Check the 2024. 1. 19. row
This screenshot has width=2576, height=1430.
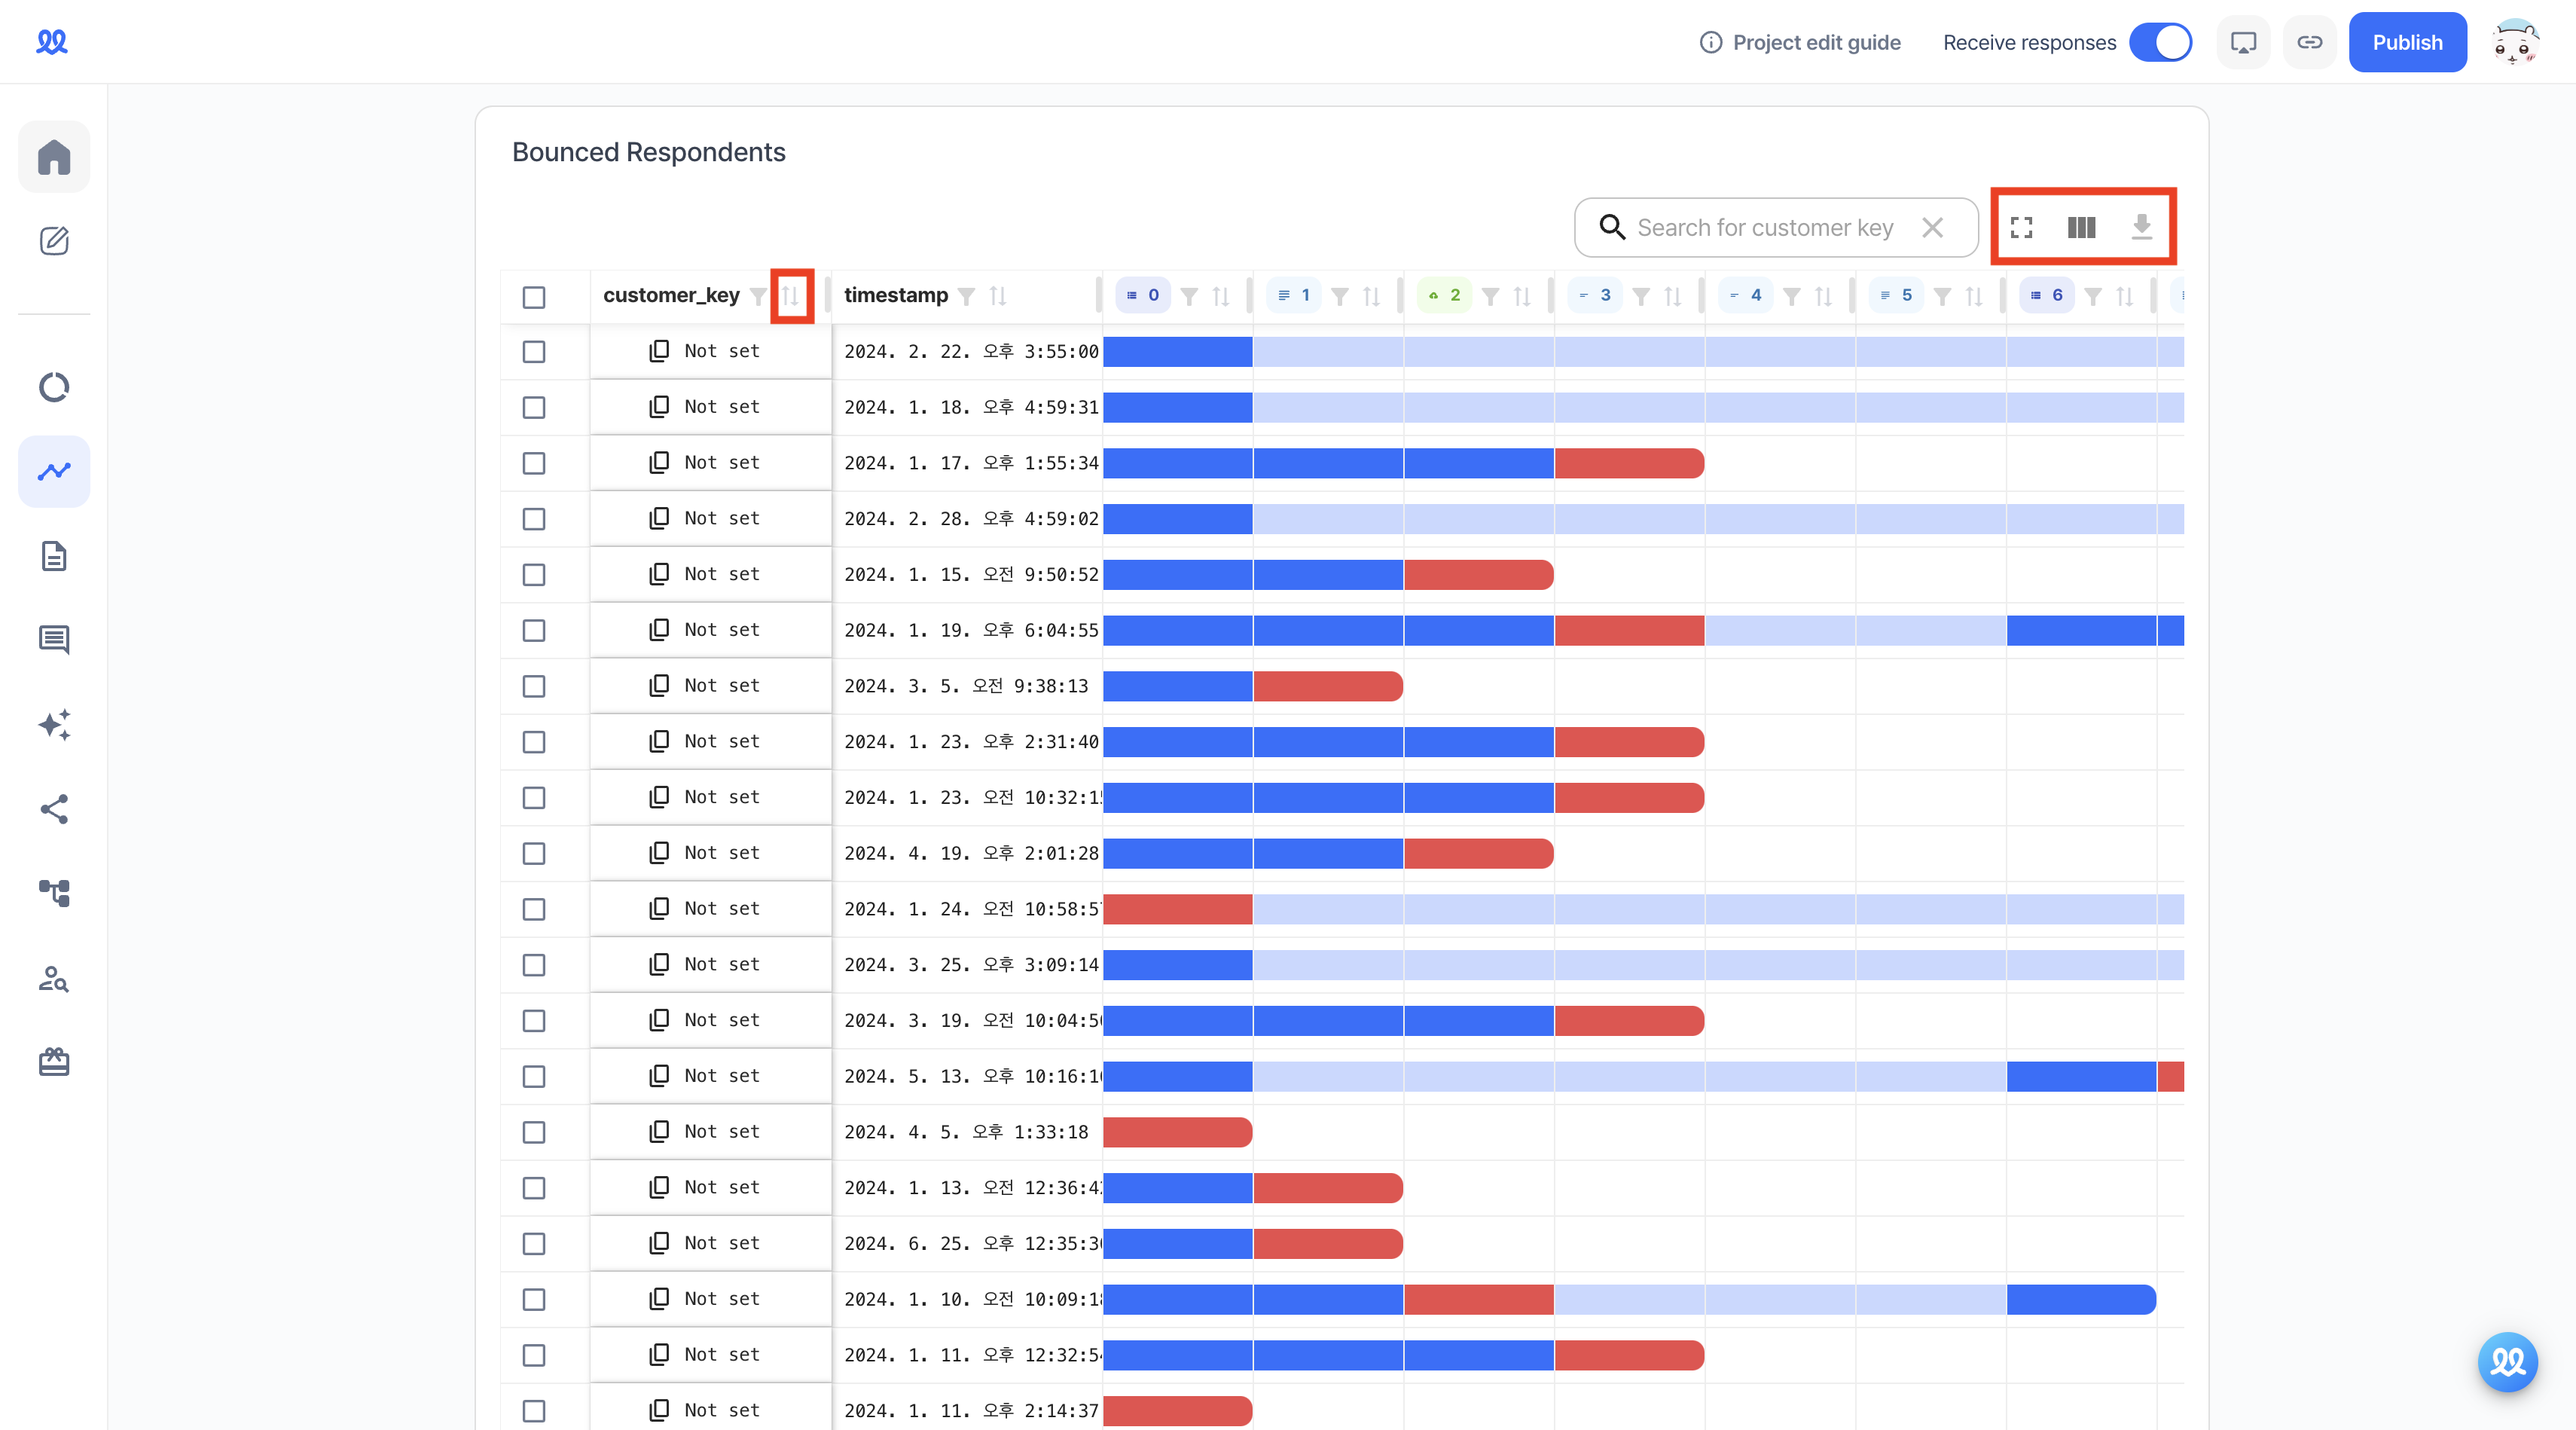(x=534, y=631)
